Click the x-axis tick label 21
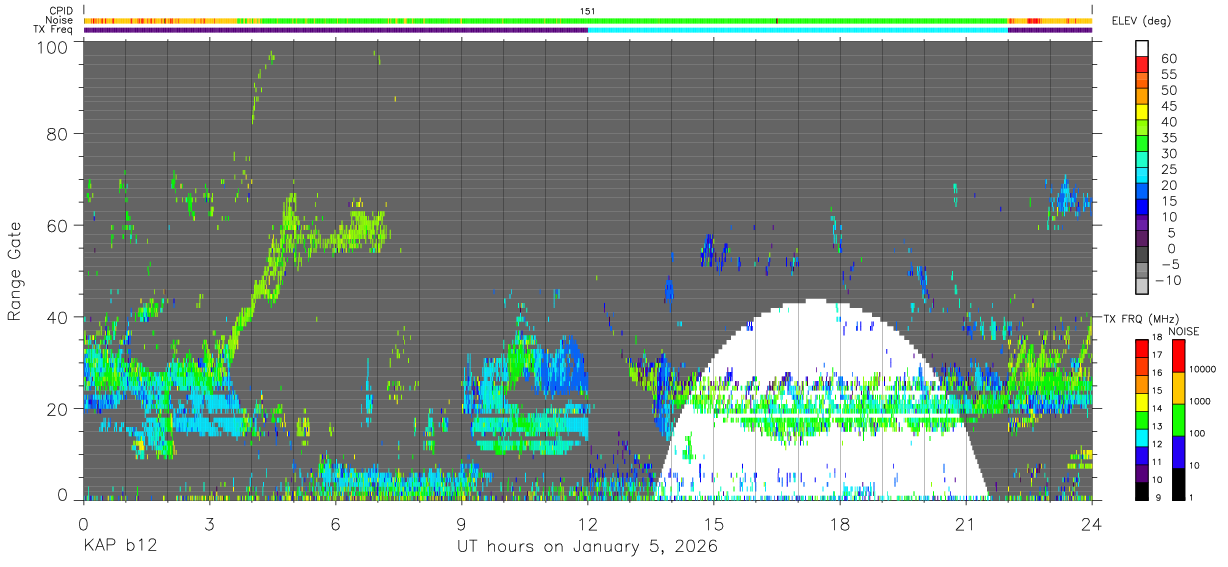 [x=966, y=523]
